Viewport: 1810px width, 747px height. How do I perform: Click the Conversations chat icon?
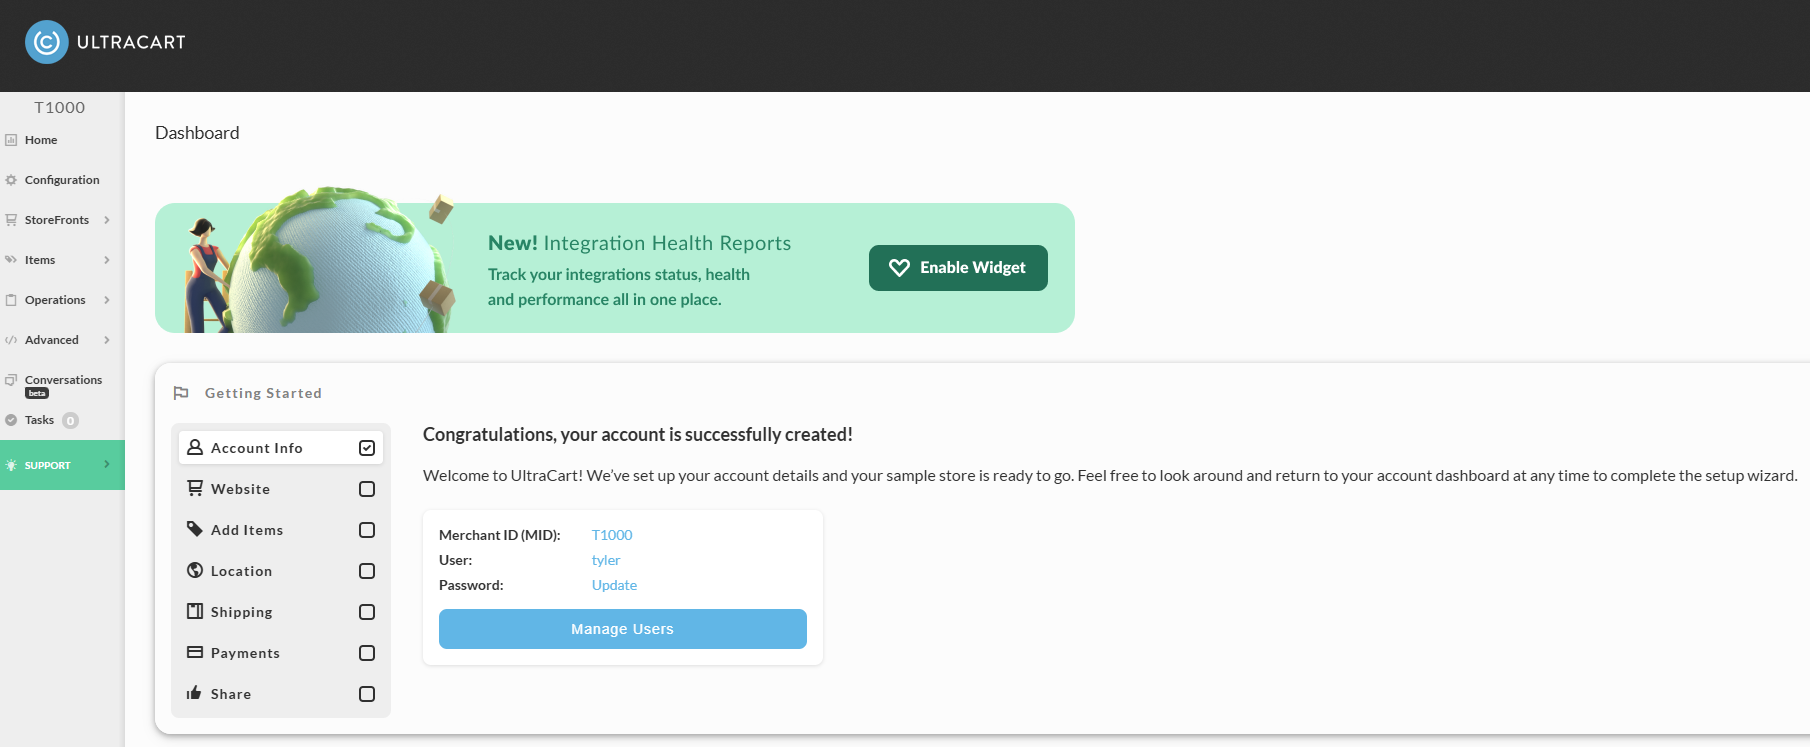click(11, 380)
